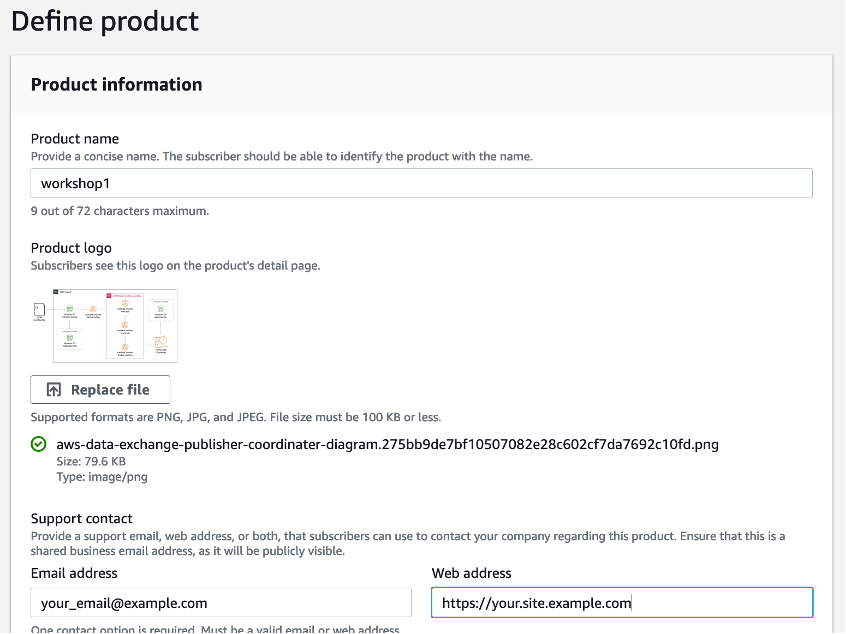Select the product logo diagram thumbnail
Image resolution: width=846 pixels, height=634 pixels.
(x=114, y=325)
